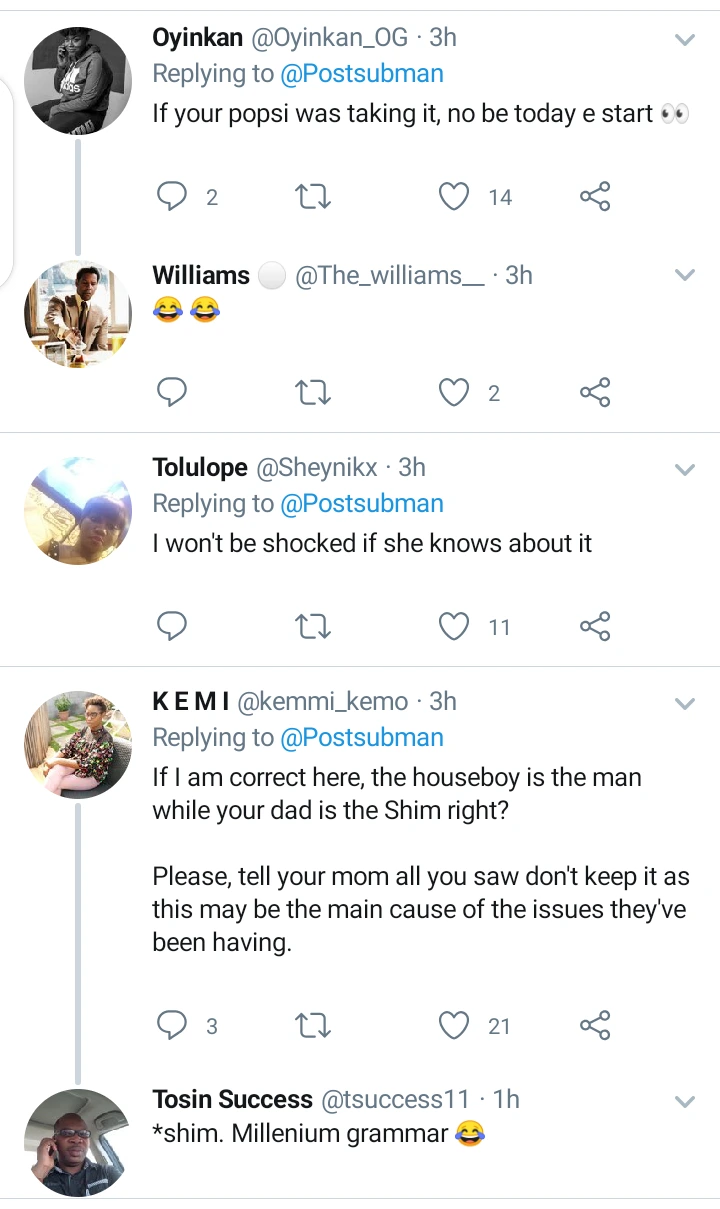Share Tolulope's tweet

click(595, 627)
